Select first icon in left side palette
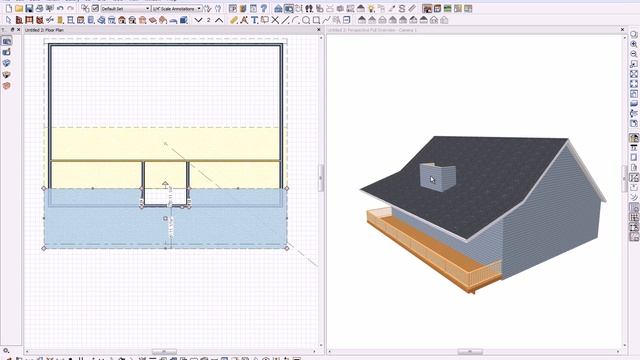 pos(7,41)
